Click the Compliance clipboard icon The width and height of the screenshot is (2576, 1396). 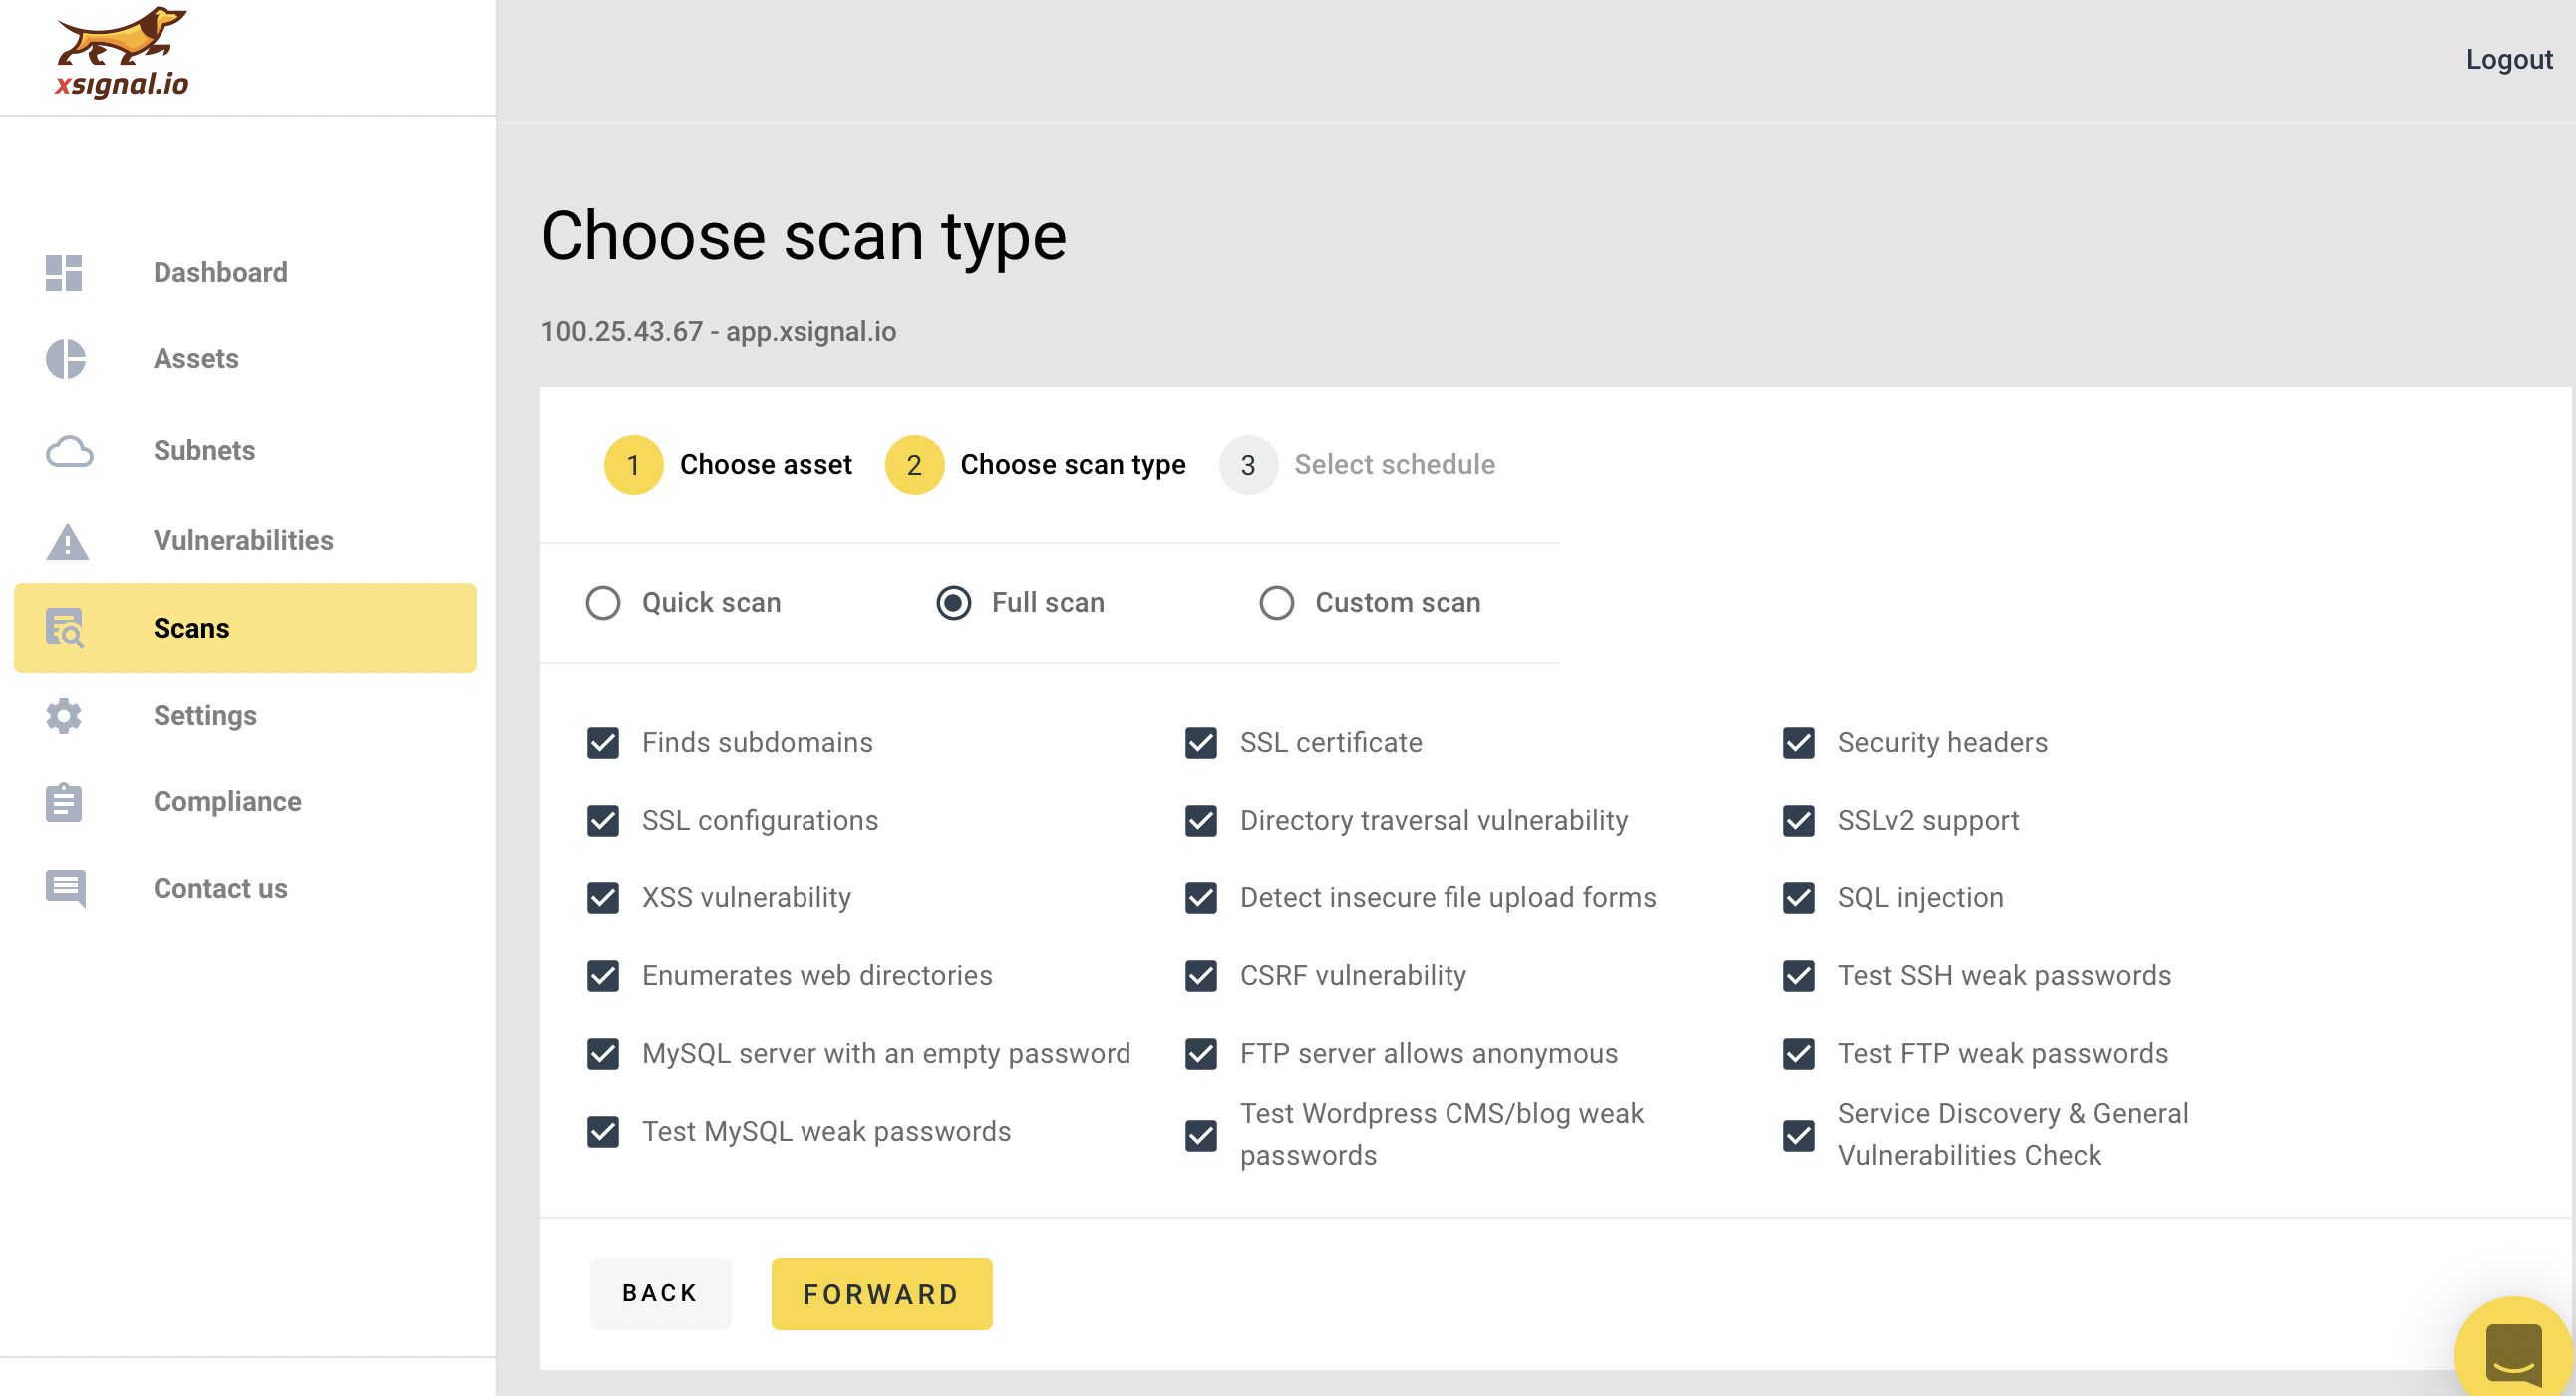pos(64,802)
